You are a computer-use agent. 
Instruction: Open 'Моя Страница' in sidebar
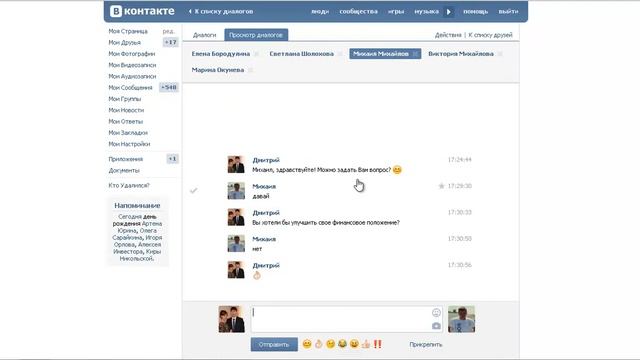pyautogui.click(x=128, y=31)
